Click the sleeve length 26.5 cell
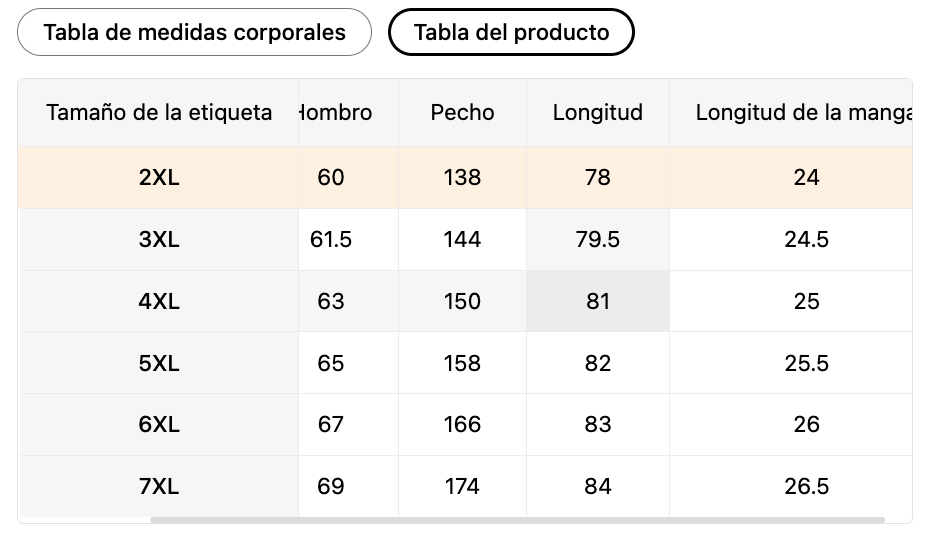 pos(806,487)
